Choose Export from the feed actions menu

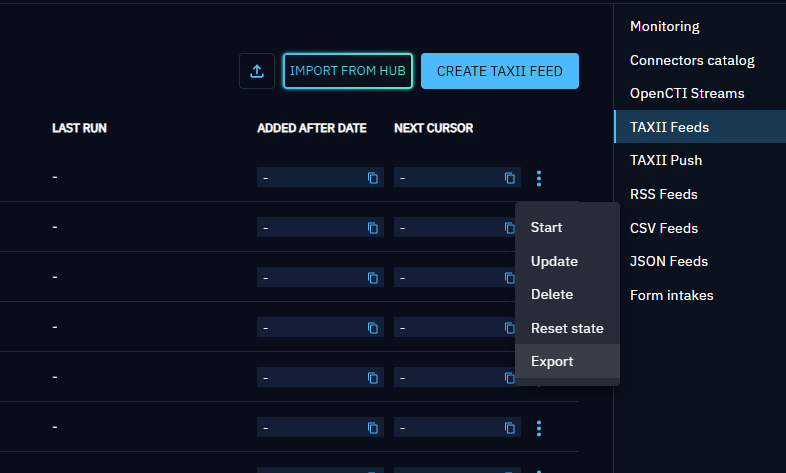coord(552,361)
